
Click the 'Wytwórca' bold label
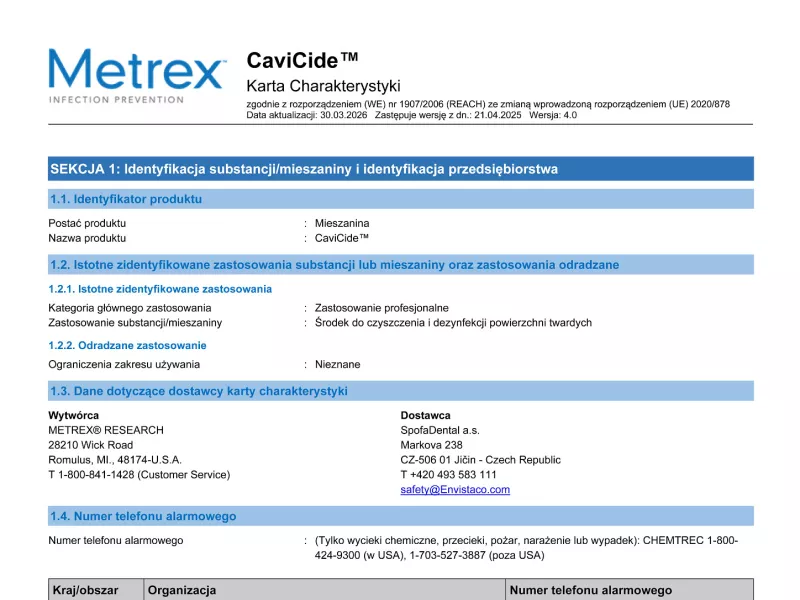pos(73,415)
